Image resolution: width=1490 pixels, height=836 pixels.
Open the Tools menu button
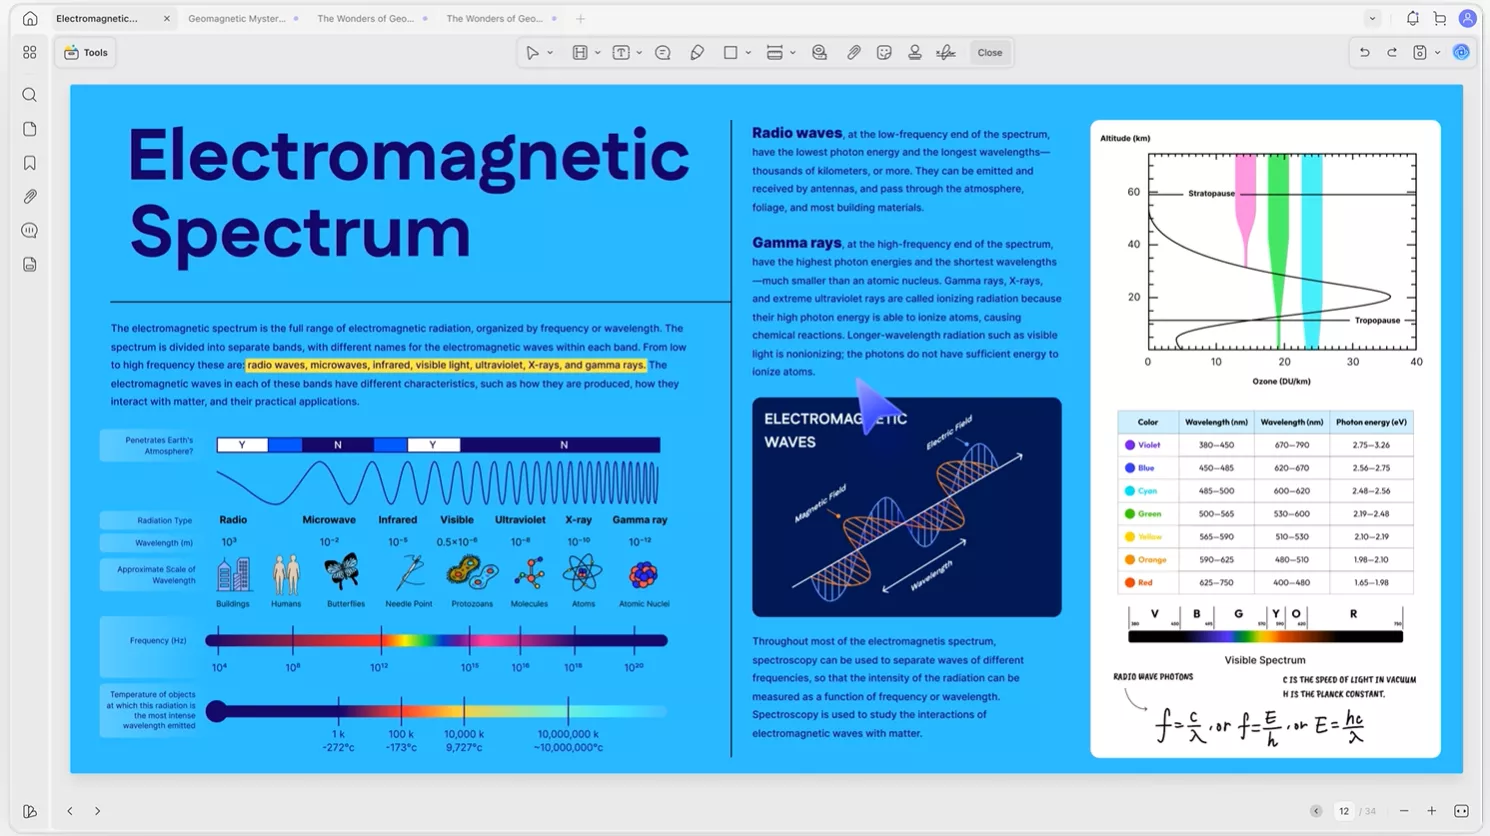pos(86,53)
